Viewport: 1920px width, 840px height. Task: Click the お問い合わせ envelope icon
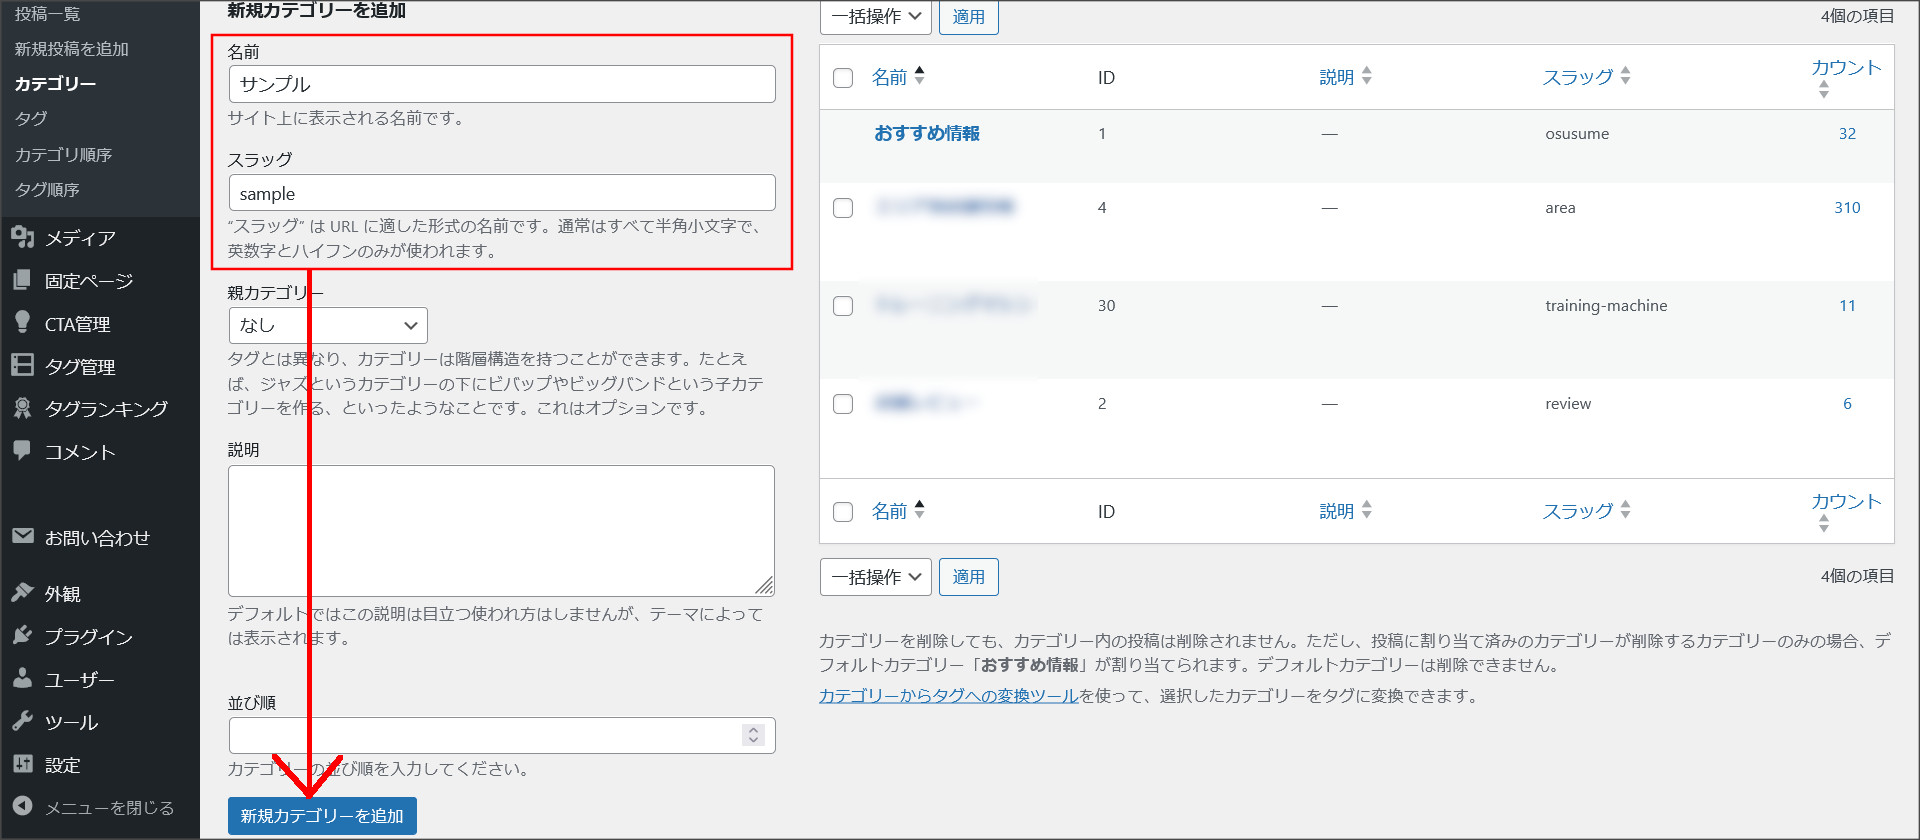point(22,536)
